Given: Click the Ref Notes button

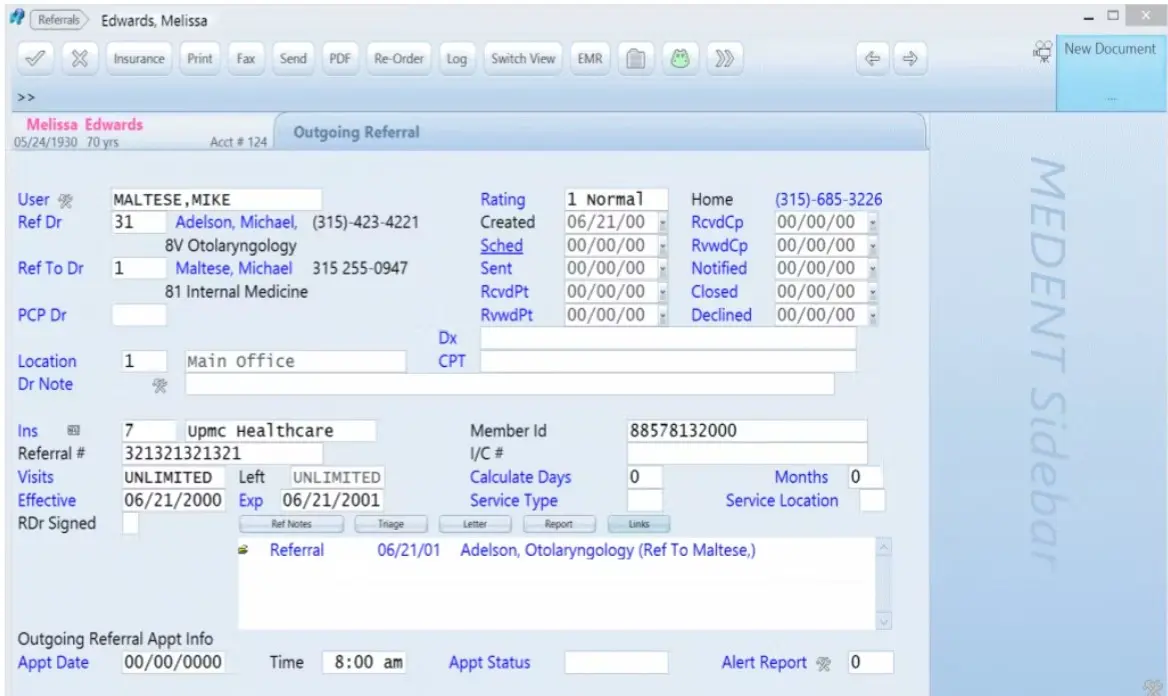Looking at the screenshot, I should 293,523.
